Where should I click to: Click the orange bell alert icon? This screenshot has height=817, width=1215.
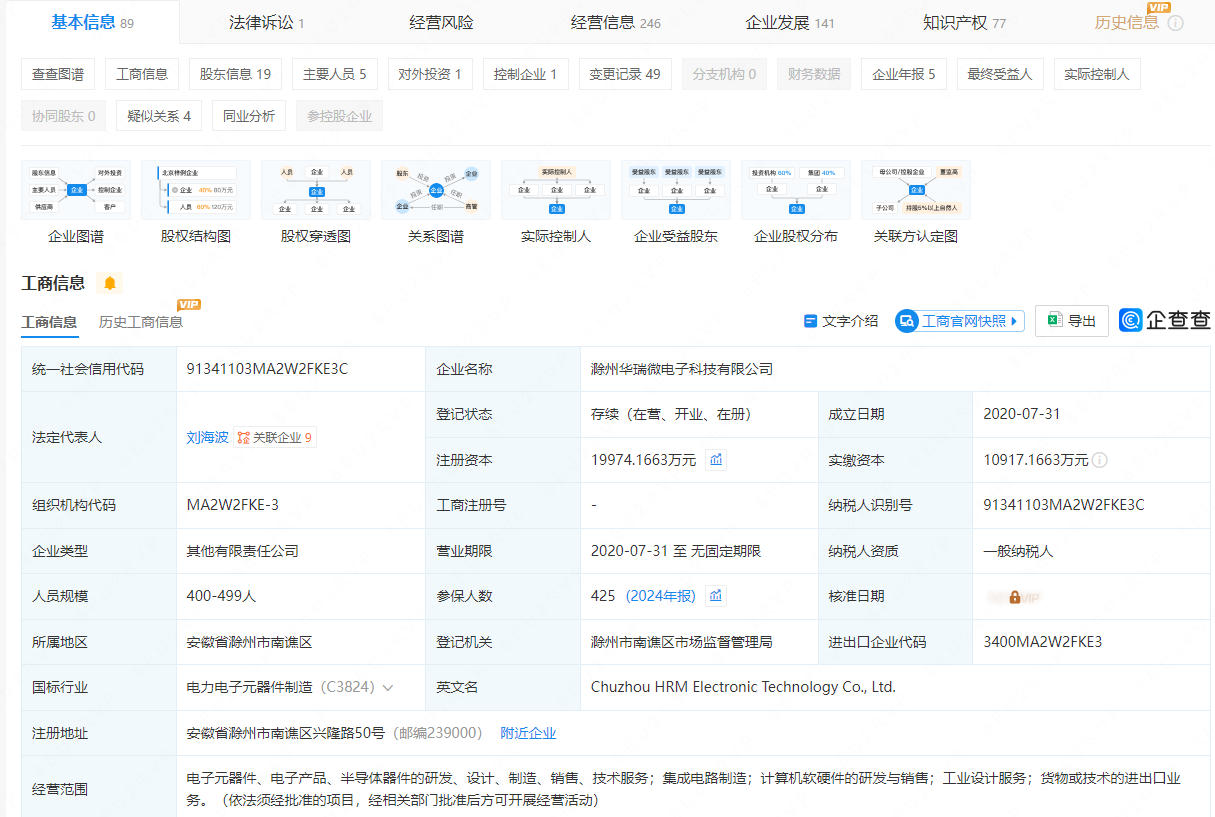(109, 283)
